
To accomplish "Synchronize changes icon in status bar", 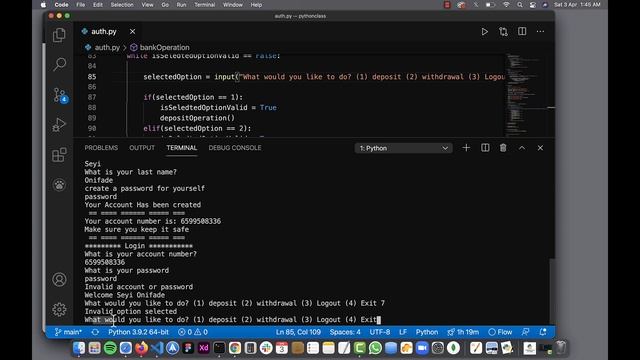I will [x=95, y=332].
